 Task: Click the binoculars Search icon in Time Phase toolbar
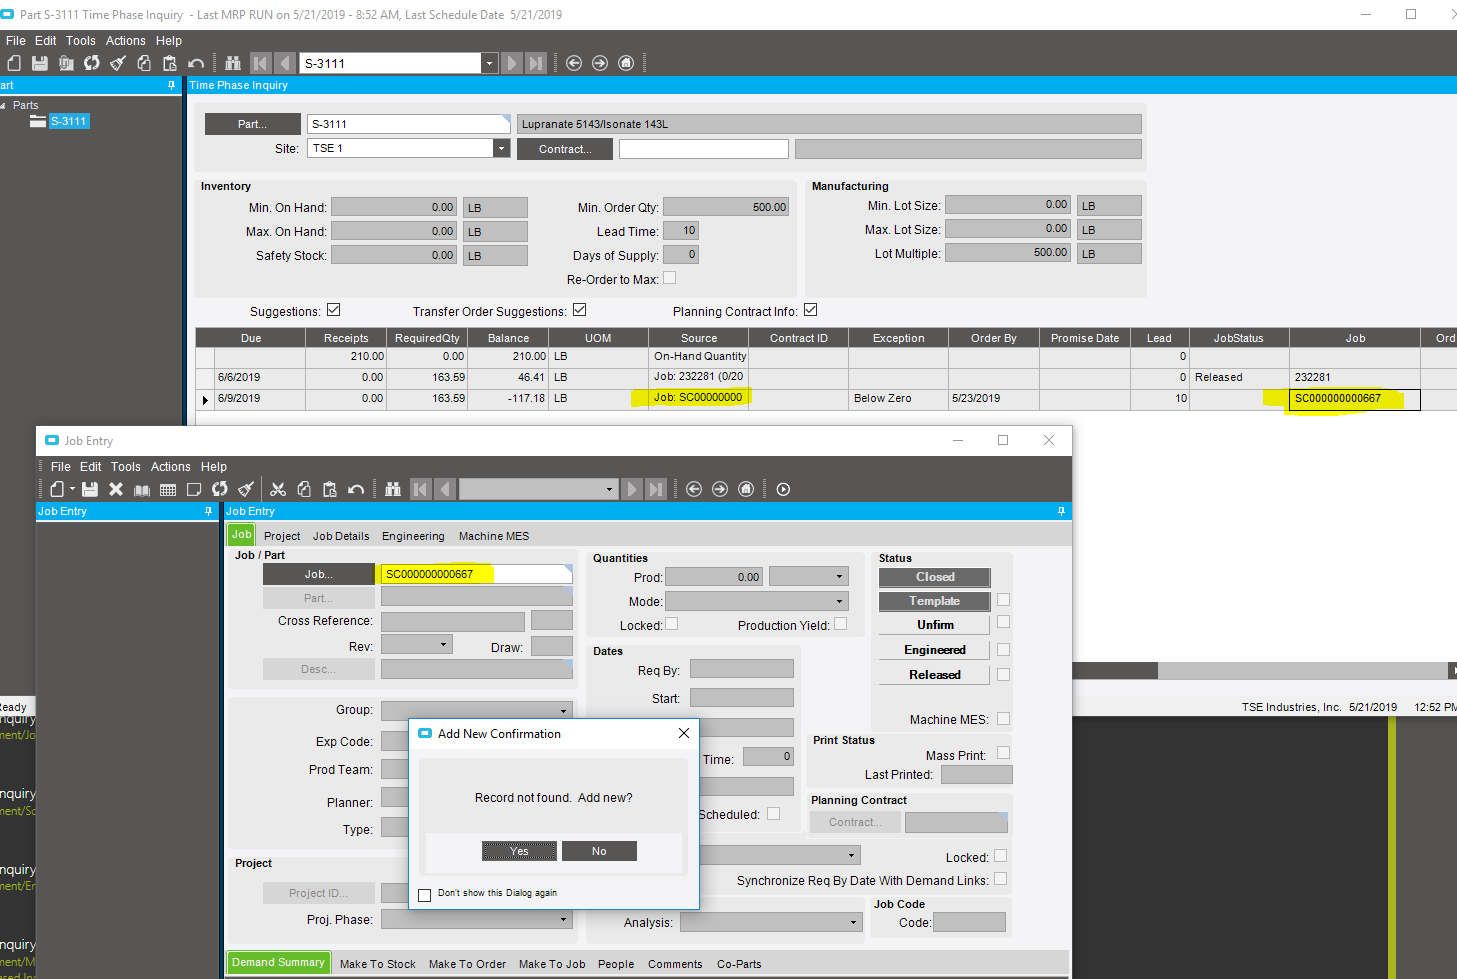233,63
